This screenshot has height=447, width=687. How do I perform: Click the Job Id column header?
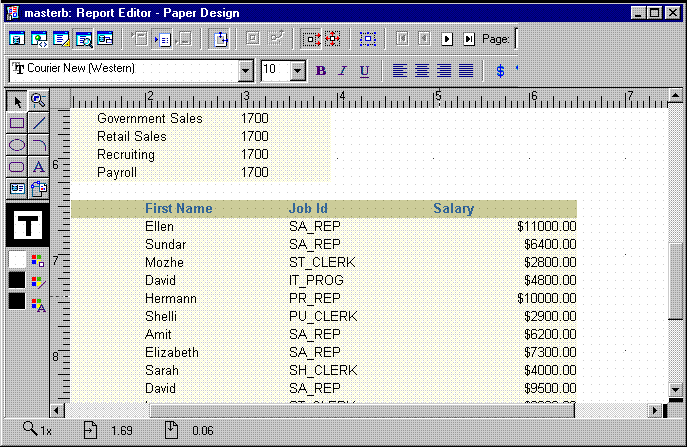(308, 208)
